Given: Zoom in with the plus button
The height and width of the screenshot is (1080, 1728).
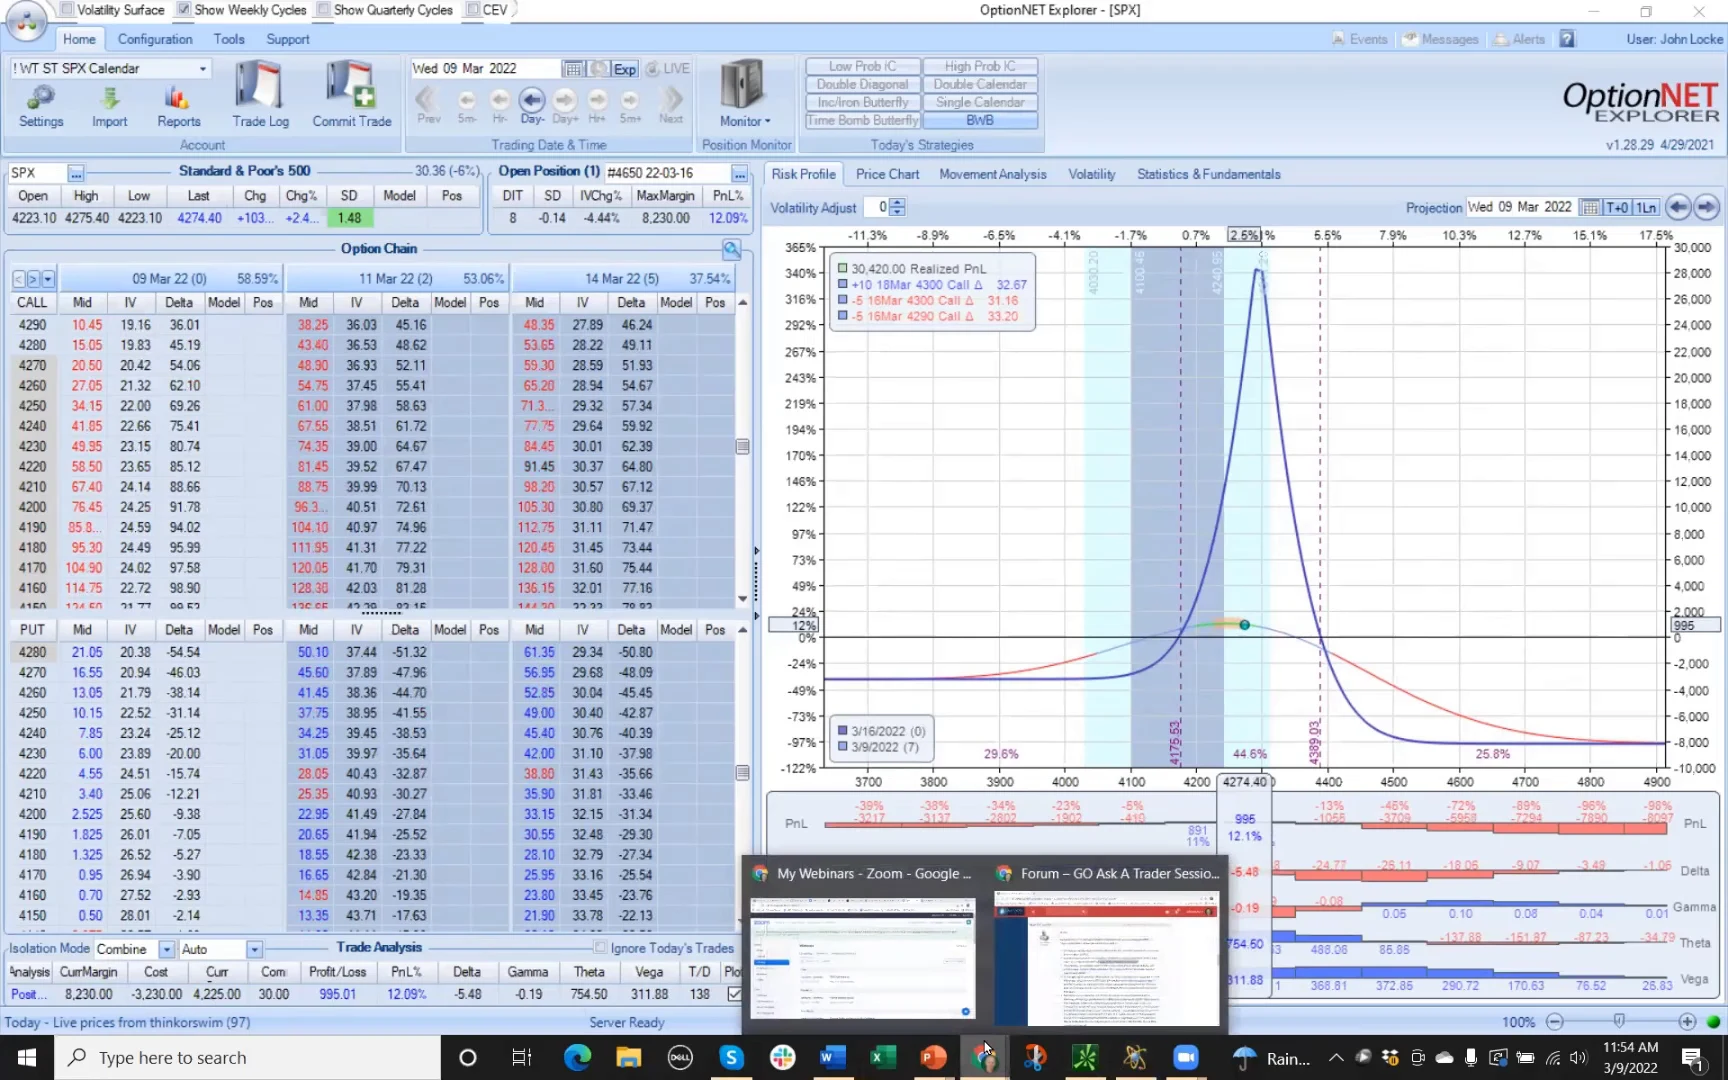Looking at the screenshot, I should click(1687, 1022).
